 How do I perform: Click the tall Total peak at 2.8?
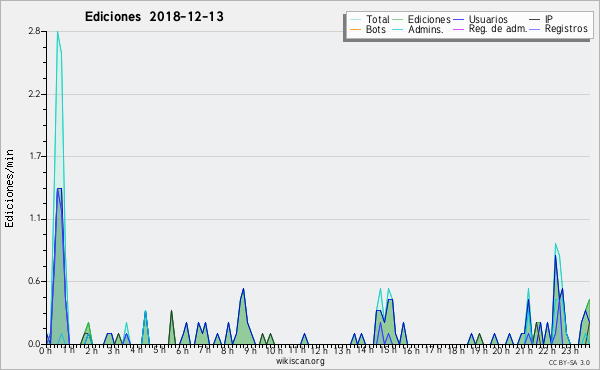point(57,32)
